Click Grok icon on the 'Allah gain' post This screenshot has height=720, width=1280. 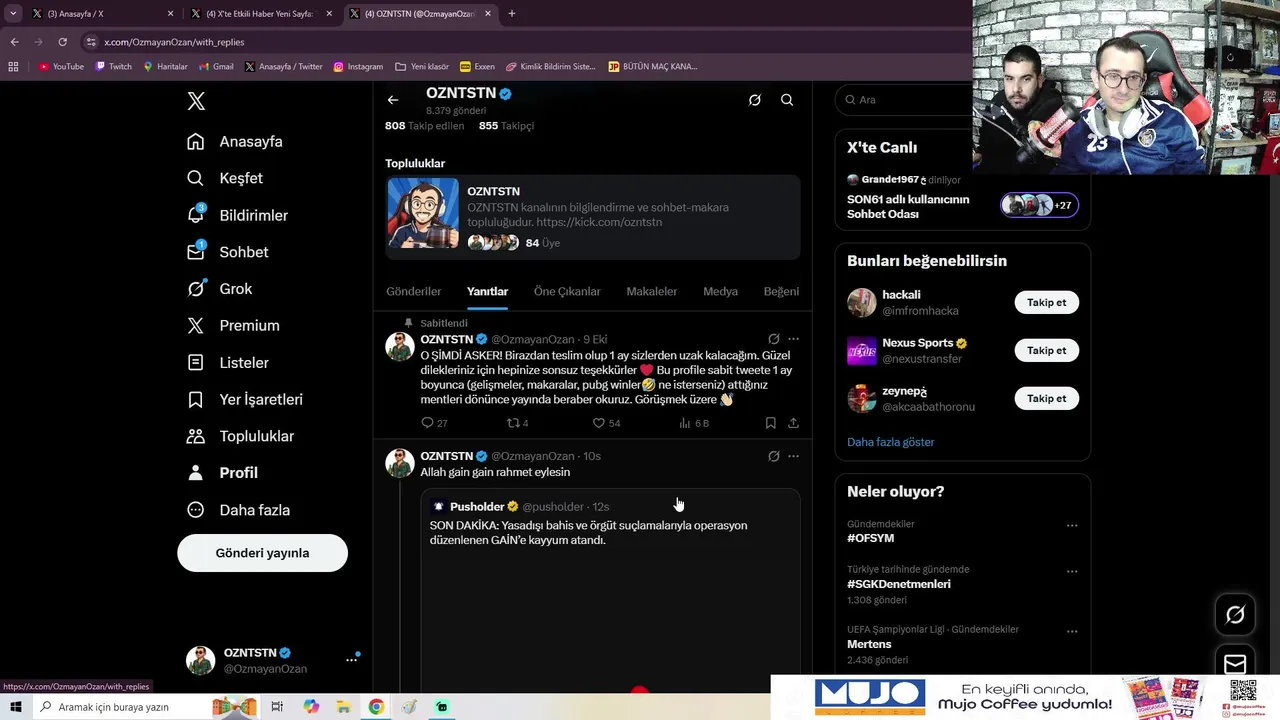coord(773,456)
